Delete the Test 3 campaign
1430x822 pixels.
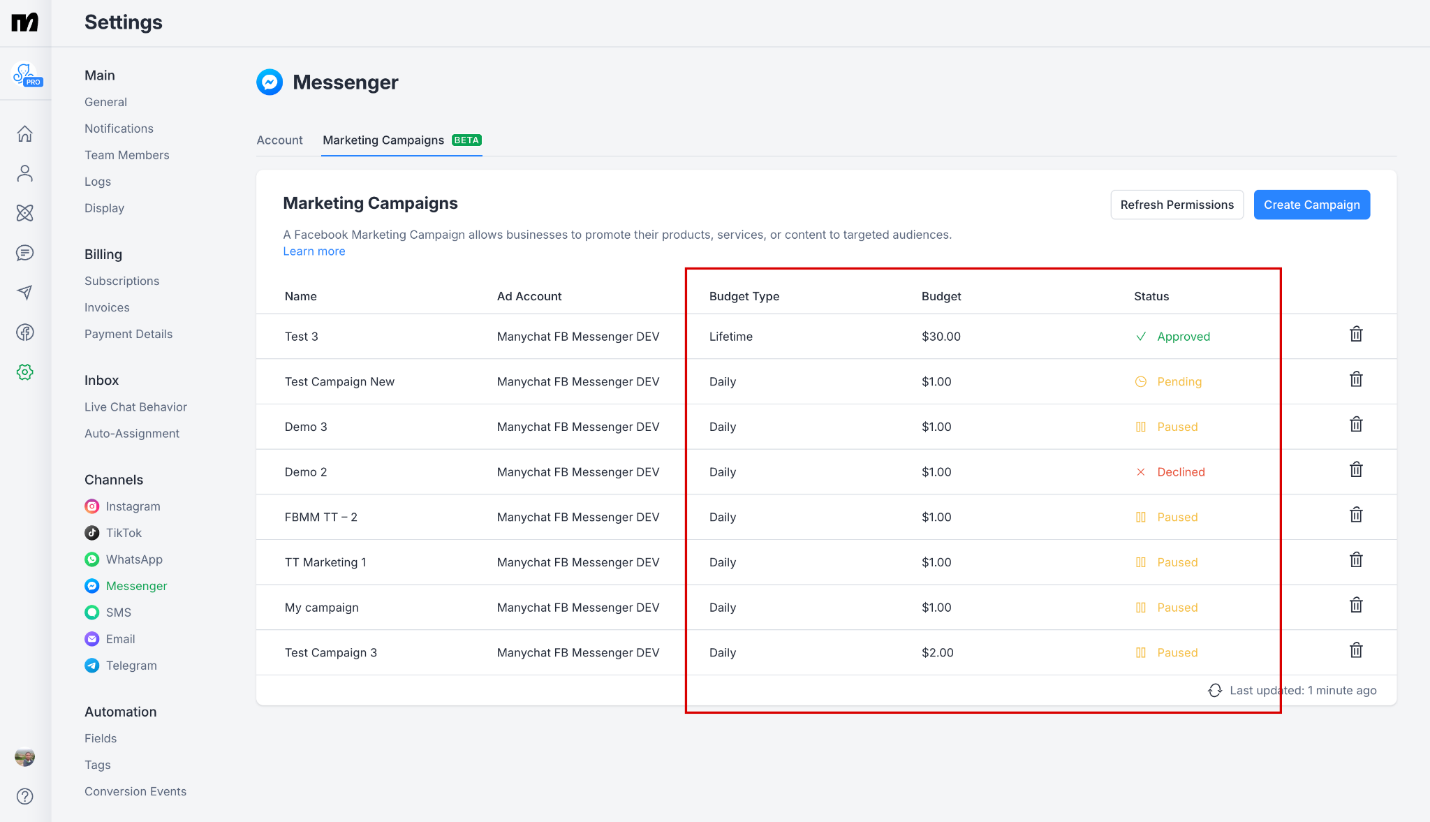click(1356, 335)
